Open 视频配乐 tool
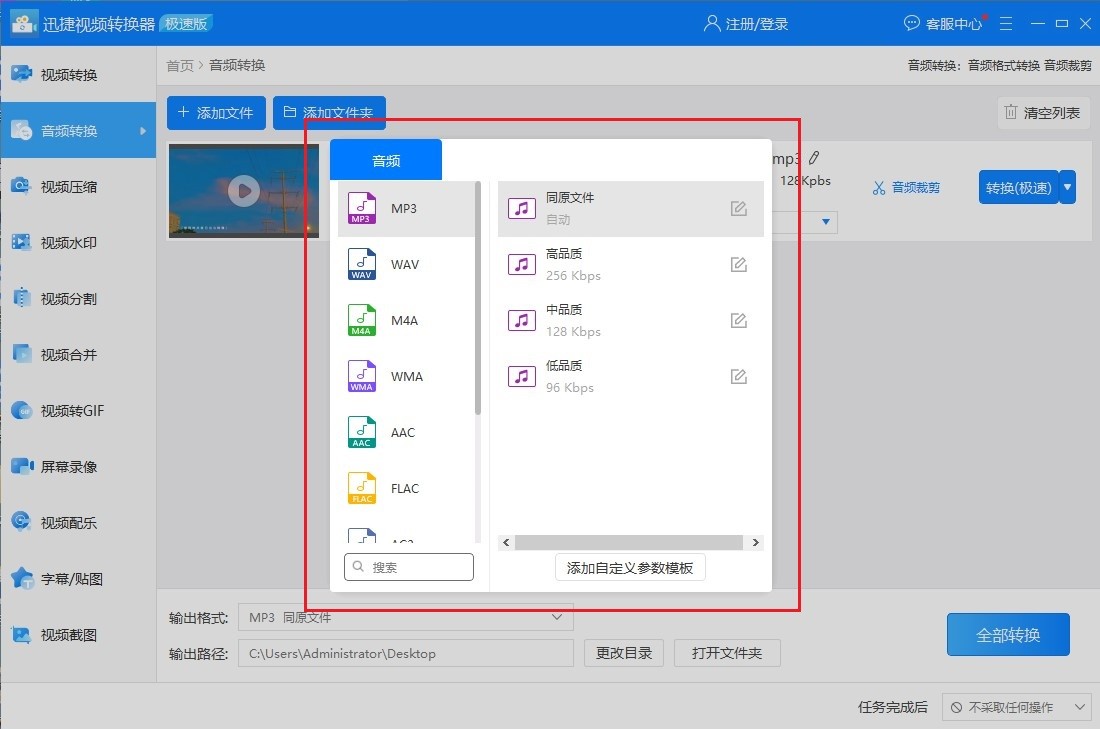Image resolution: width=1100 pixels, height=729 pixels. 77,523
